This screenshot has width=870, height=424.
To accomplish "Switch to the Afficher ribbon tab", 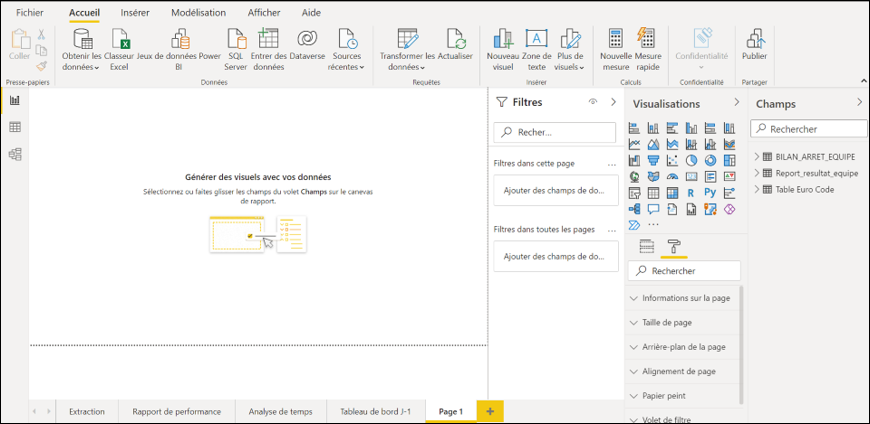I will (264, 12).
